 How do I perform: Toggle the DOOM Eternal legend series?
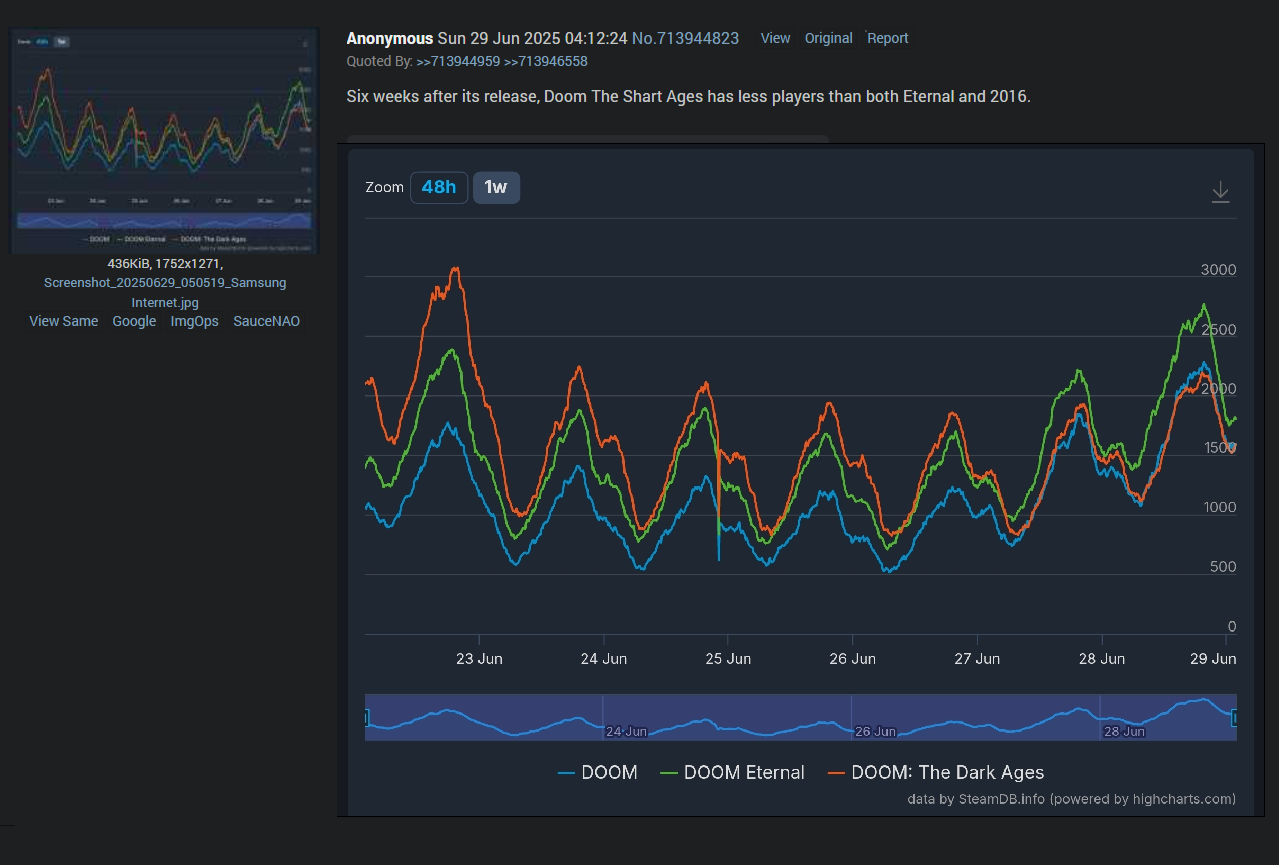point(733,772)
